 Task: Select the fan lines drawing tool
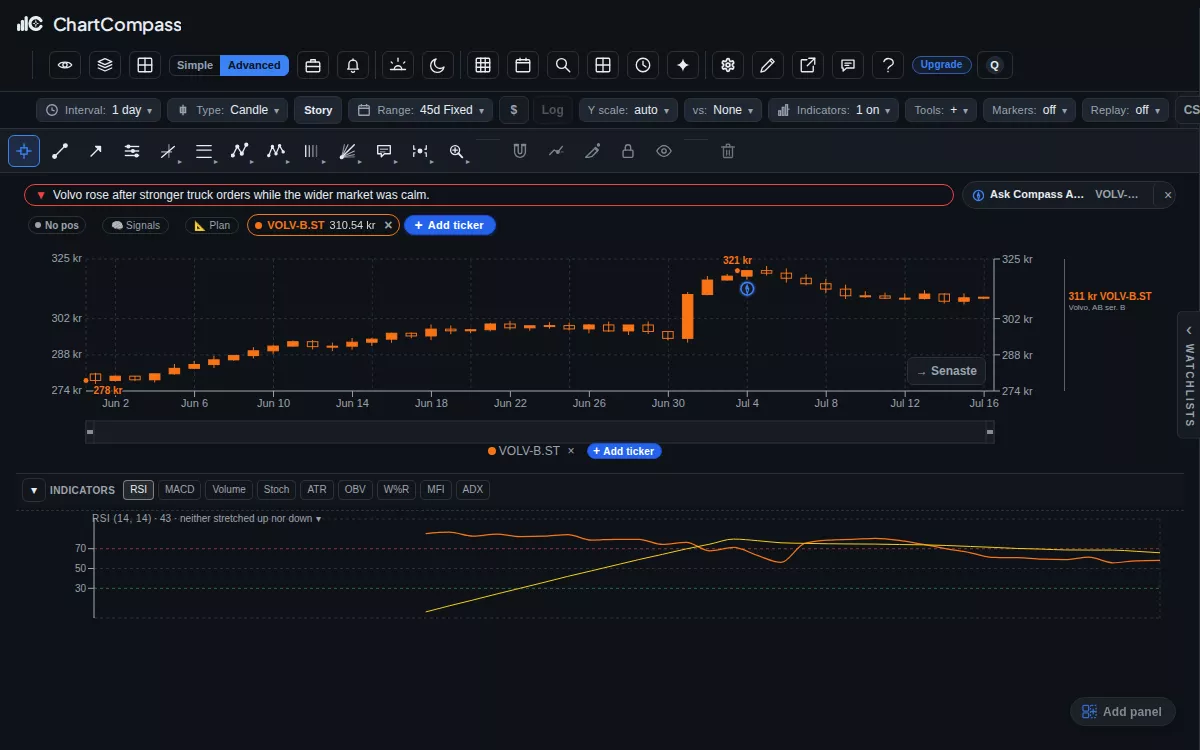tap(348, 151)
